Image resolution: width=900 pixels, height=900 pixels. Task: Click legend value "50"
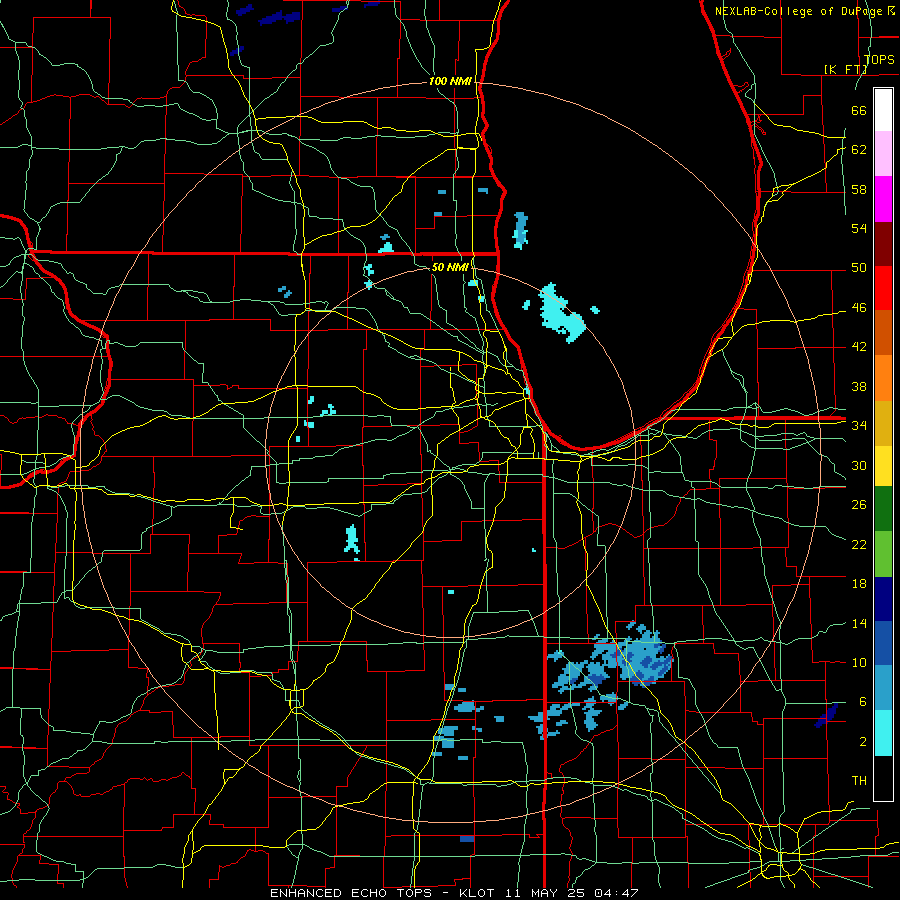pyautogui.click(x=859, y=268)
